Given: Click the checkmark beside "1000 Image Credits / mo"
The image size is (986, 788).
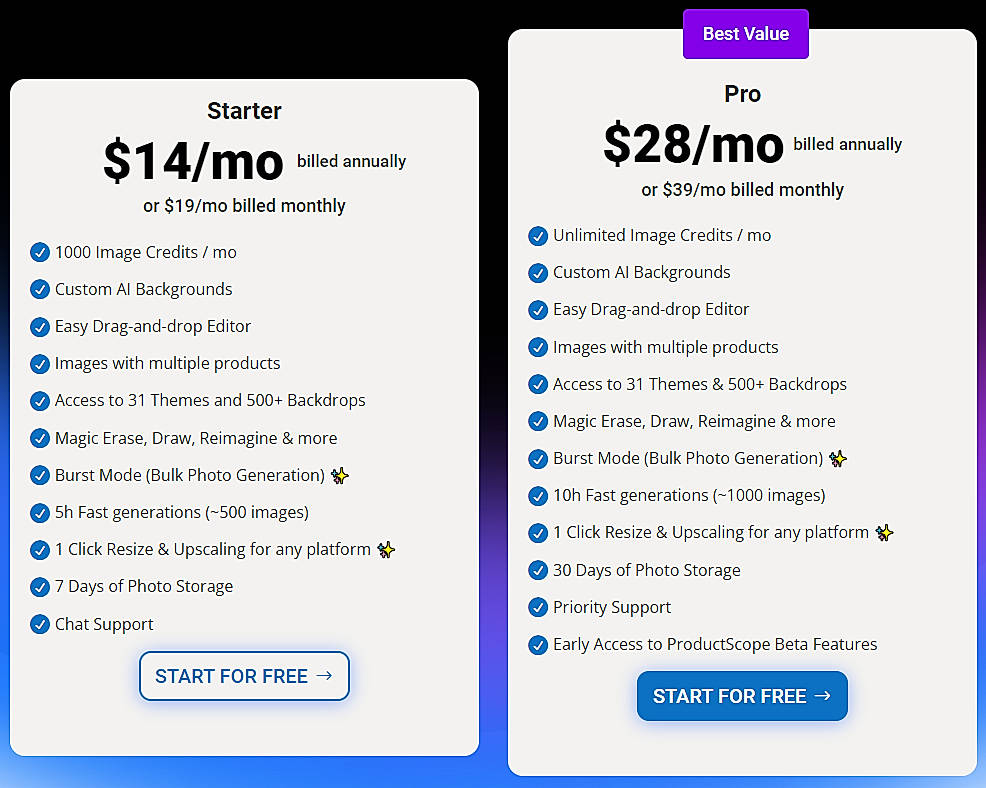Looking at the screenshot, I should coord(40,253).
